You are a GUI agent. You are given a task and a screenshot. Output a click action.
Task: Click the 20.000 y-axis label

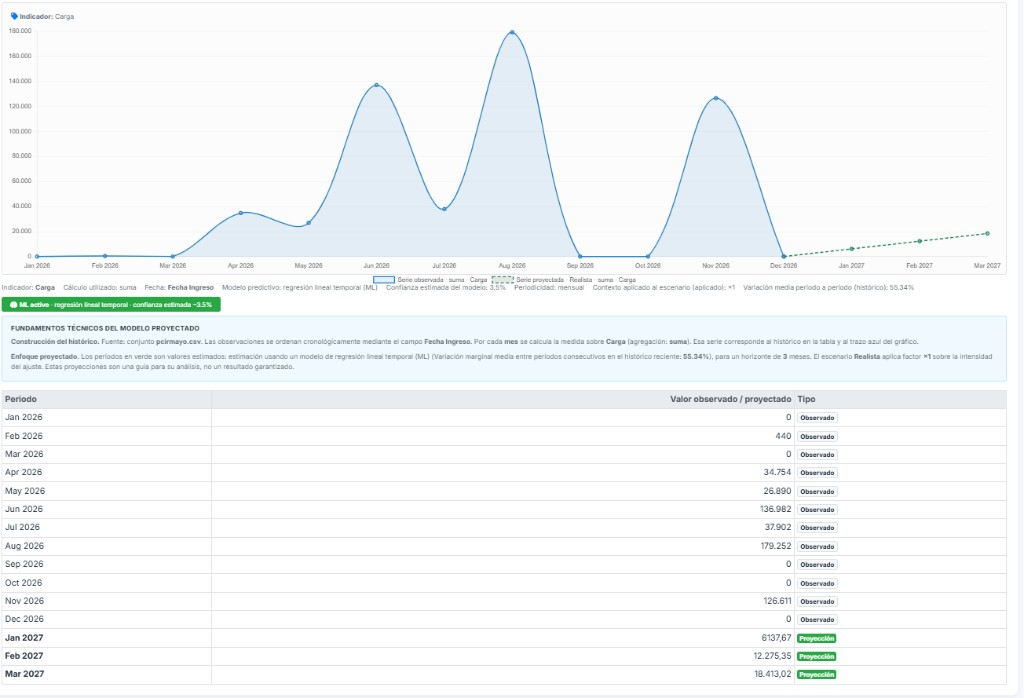pos(22,231)
